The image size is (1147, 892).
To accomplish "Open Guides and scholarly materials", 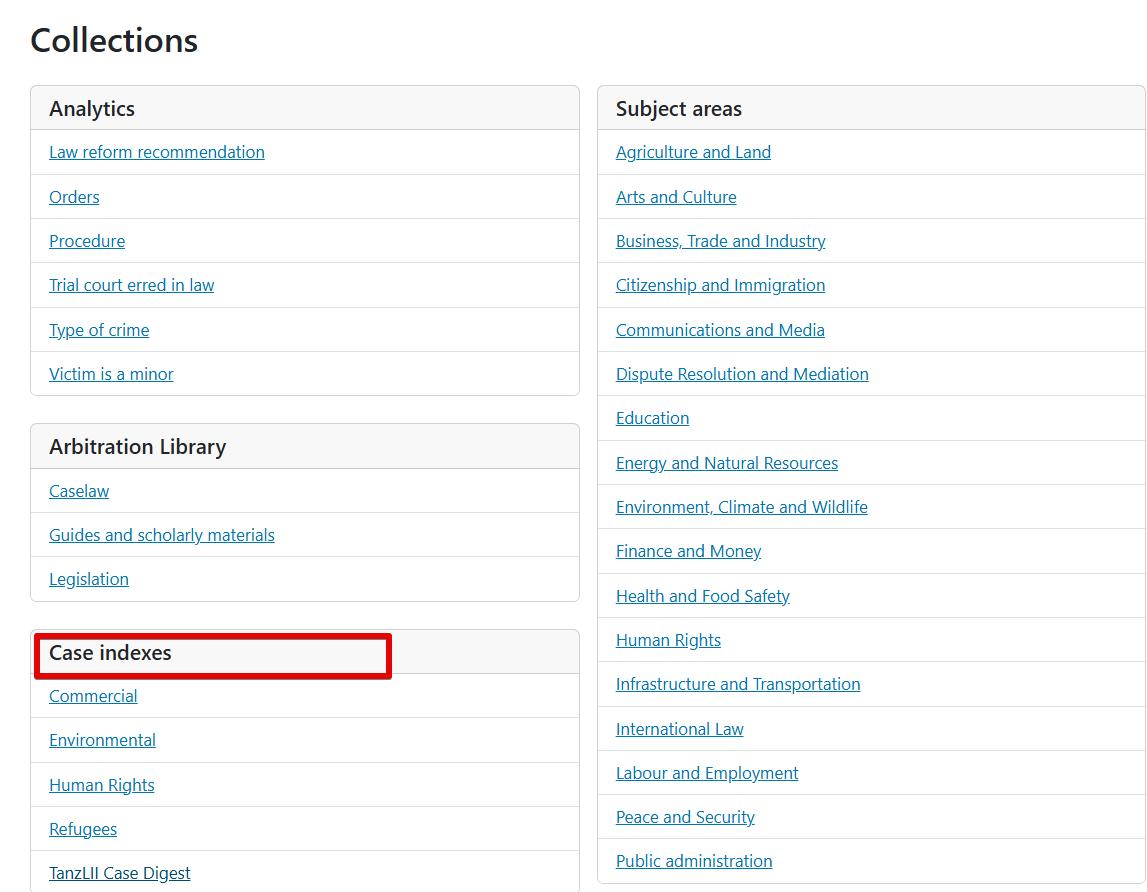I will [x=161, y=535].
